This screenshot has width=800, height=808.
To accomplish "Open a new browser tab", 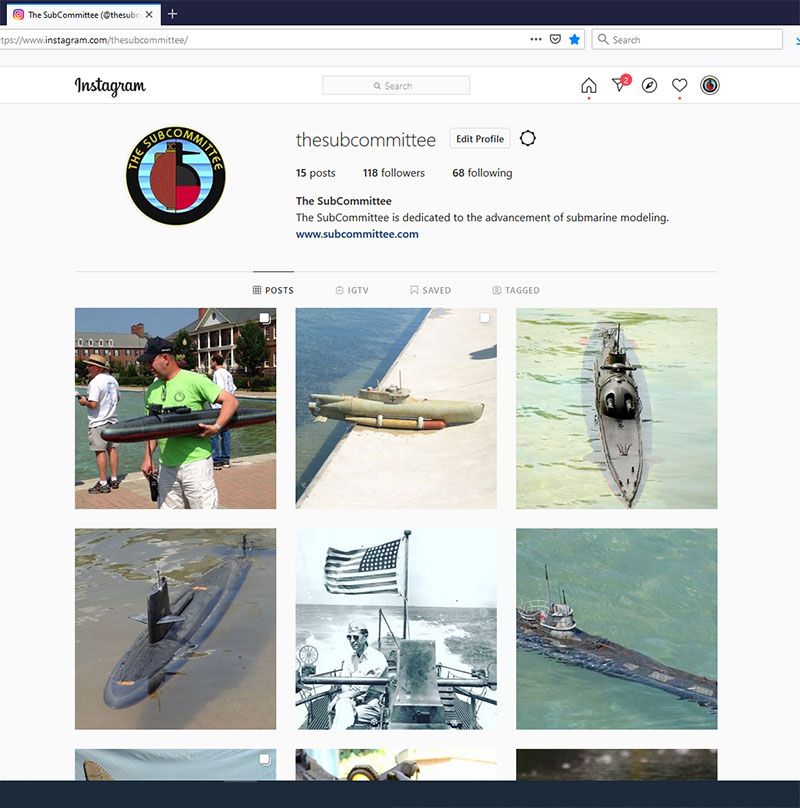I will [172, 14].
